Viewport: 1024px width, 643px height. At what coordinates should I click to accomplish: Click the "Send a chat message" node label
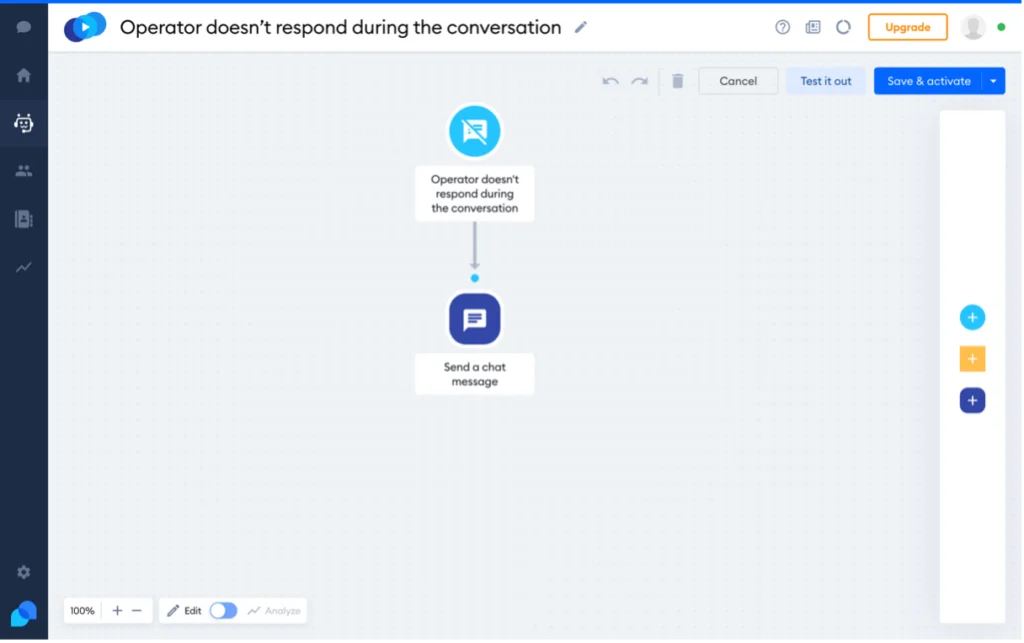[x=475, y=374]
